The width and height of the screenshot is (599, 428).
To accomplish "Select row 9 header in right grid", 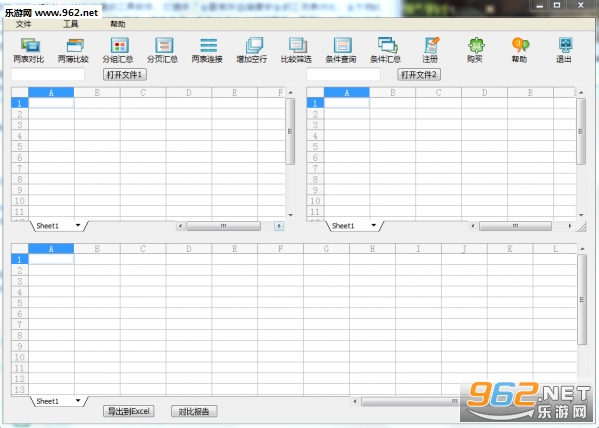I will pos(315,190).
